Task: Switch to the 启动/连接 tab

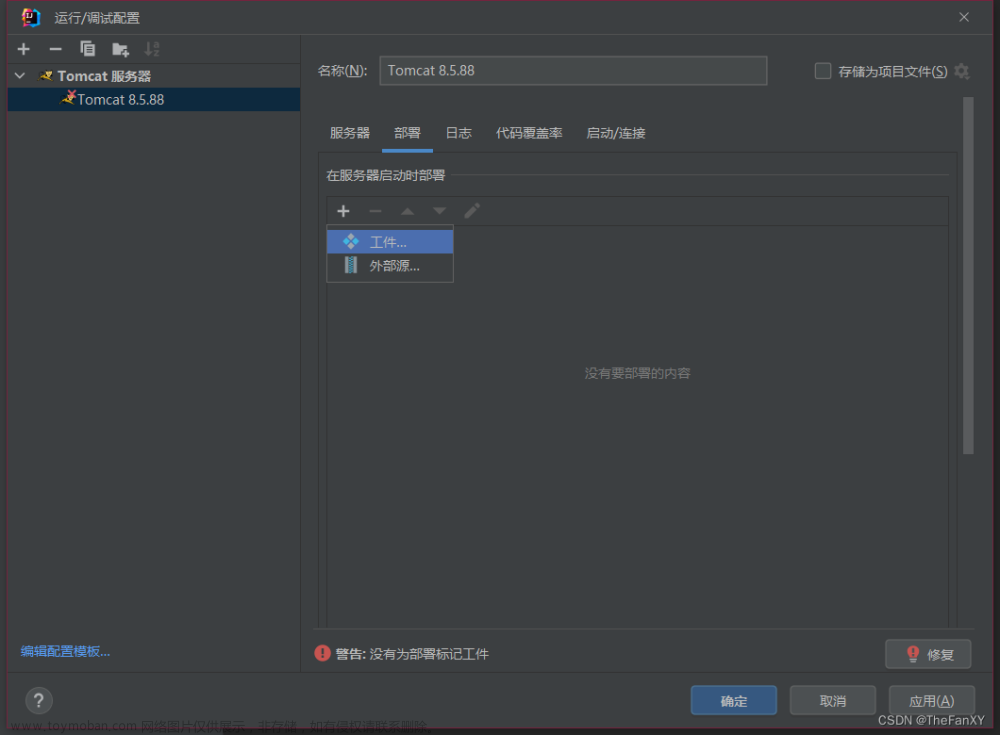Action: 615,133
